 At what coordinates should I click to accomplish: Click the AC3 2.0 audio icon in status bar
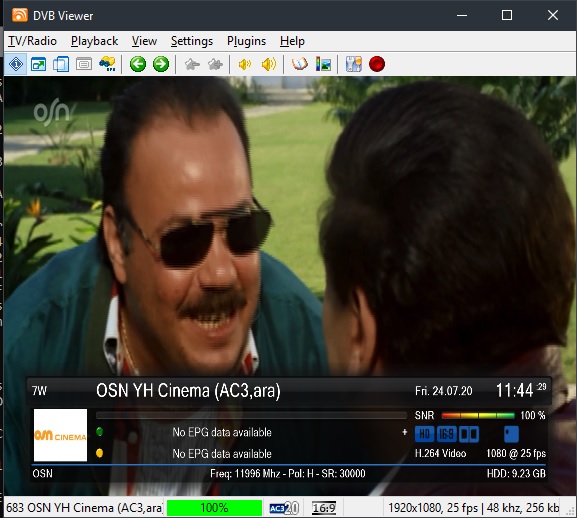(284, 508)
